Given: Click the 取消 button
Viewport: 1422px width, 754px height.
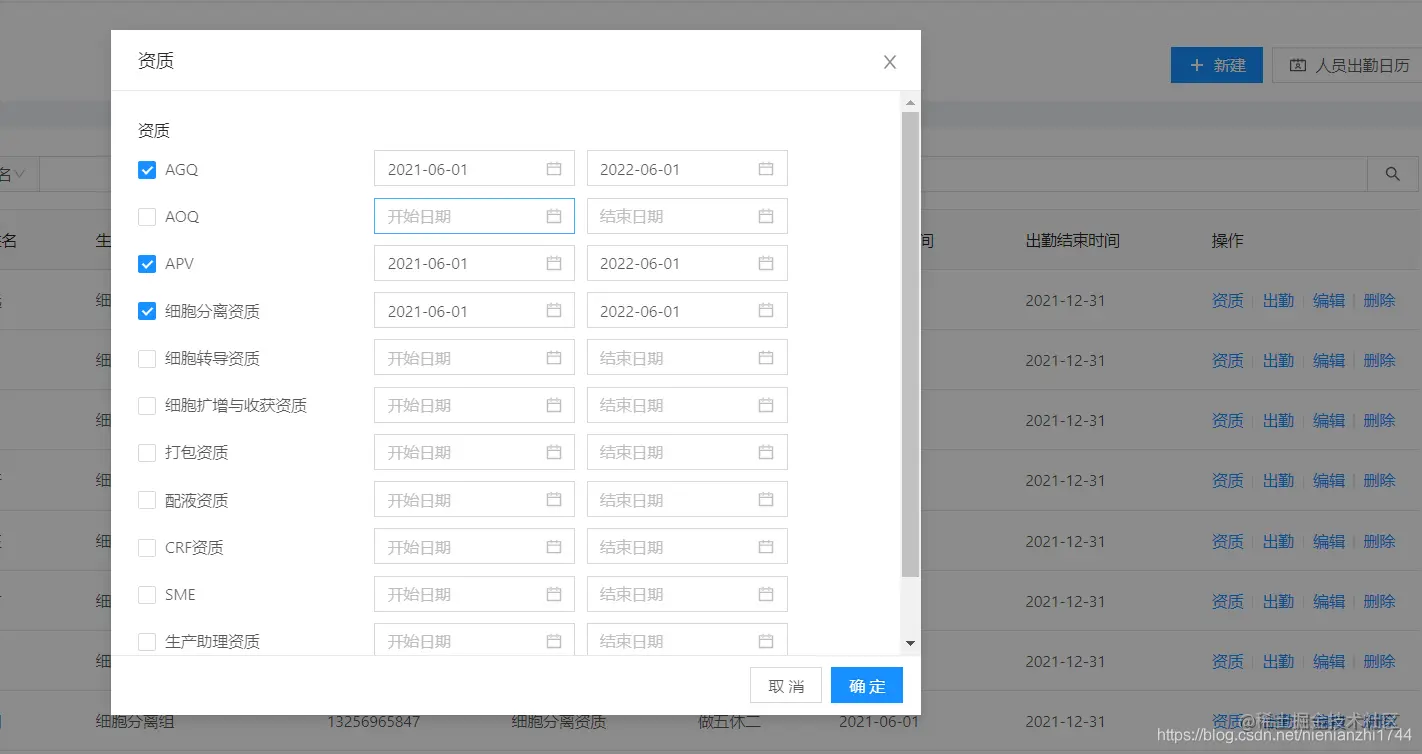Looking at the screenshot, I should (786, 686).
